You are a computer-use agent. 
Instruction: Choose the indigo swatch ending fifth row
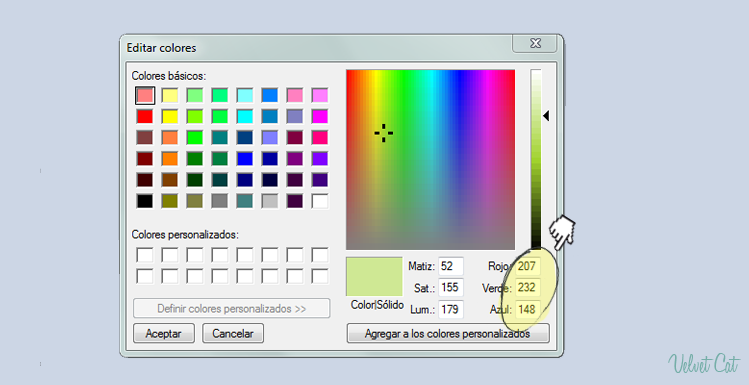pyautogui.click(x=320, y=180)
